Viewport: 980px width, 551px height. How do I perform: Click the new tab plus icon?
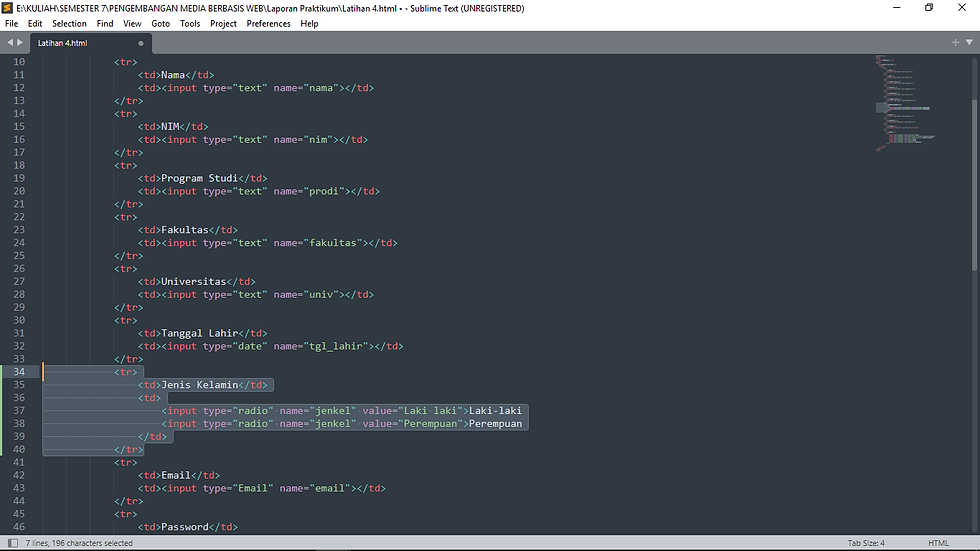[955, 42]
